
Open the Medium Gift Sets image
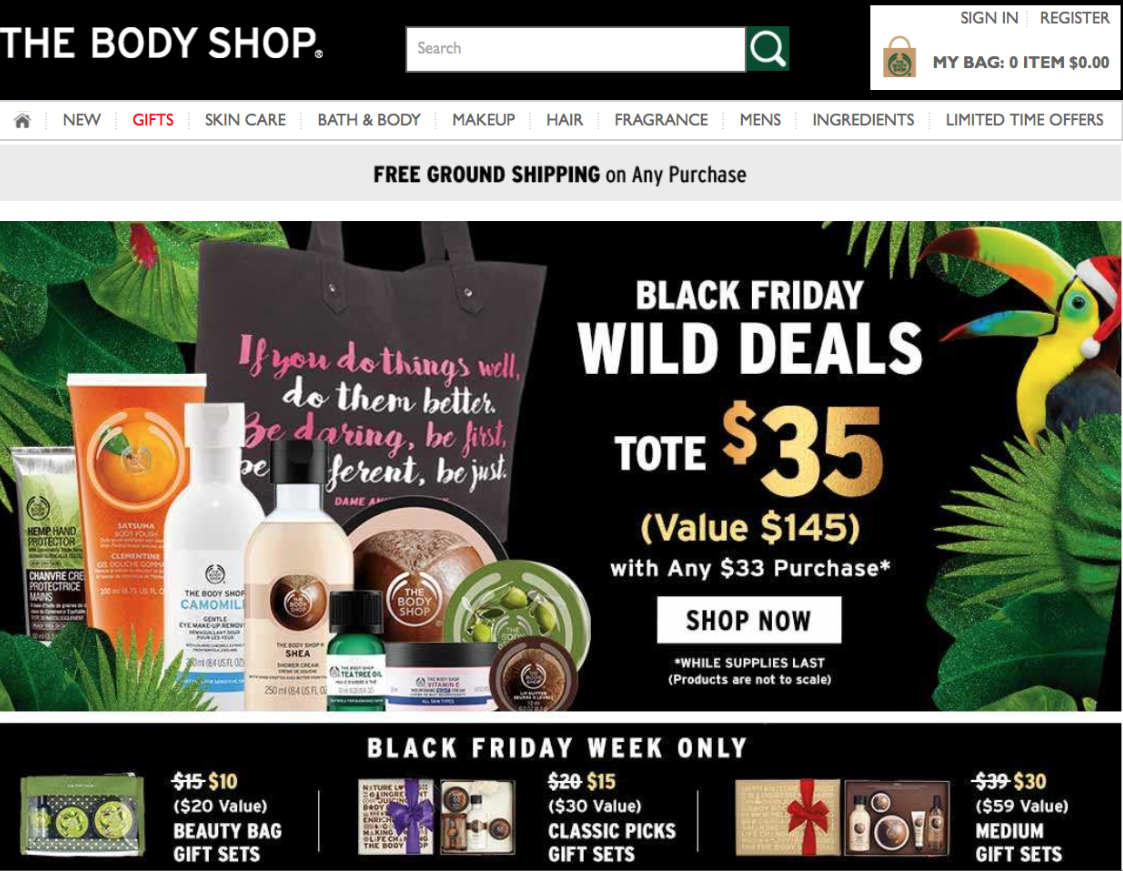(x=843, y=817)
